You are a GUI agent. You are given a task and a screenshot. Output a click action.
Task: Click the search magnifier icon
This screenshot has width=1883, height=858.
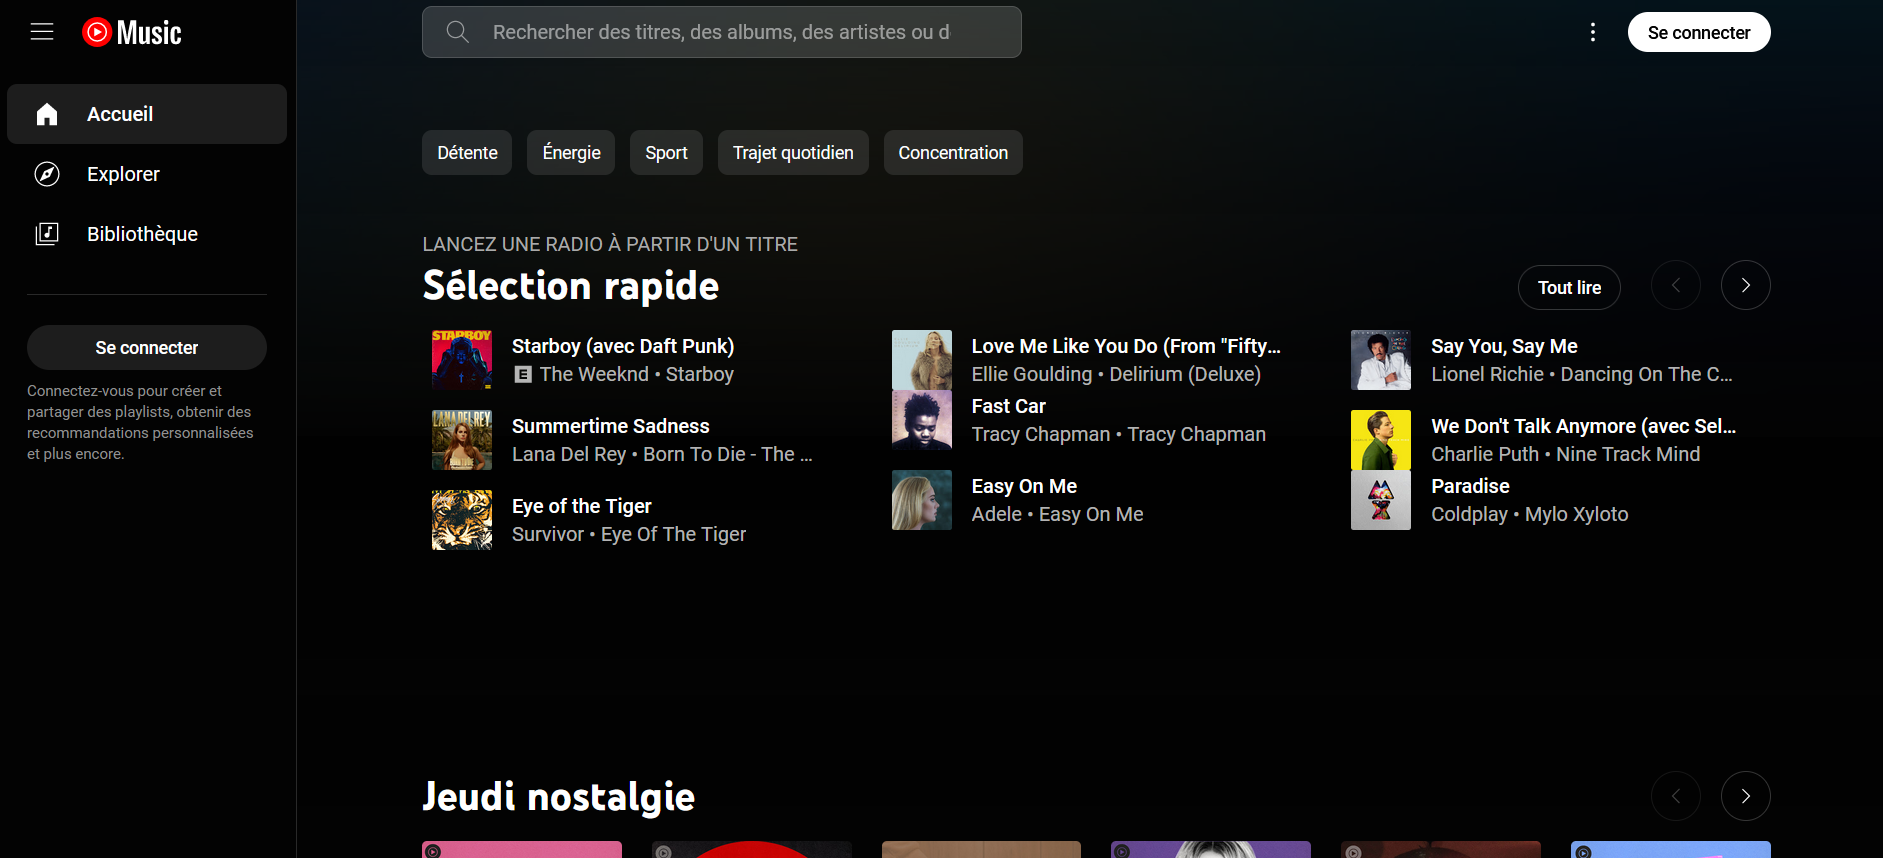[x=457, y=32]
